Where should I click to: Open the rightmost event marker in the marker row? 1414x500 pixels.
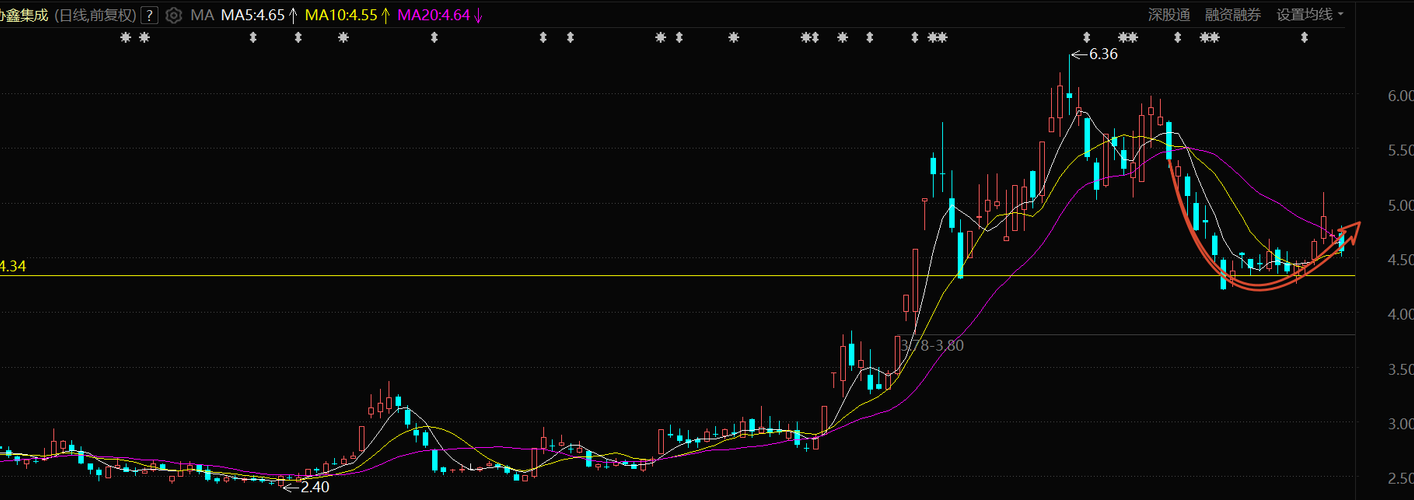click(x=1304, y=38)
